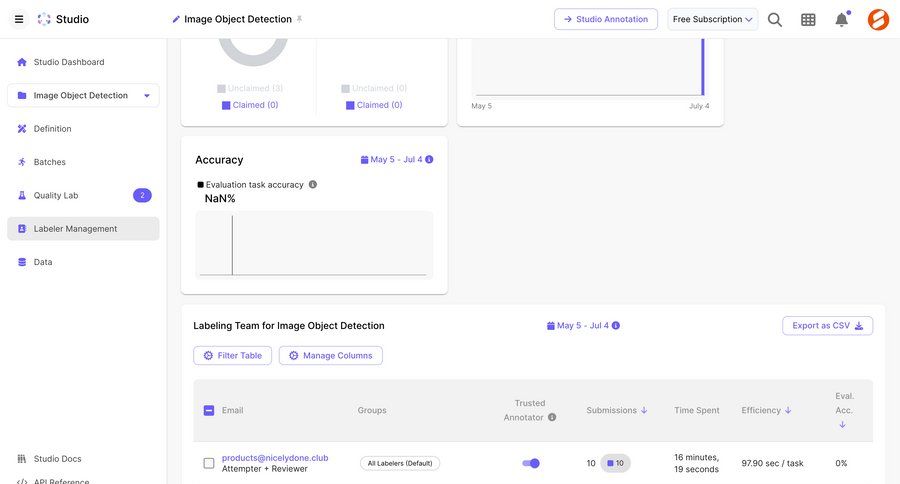Toggle Unclaimed (0) legend item

pos(374,88)
